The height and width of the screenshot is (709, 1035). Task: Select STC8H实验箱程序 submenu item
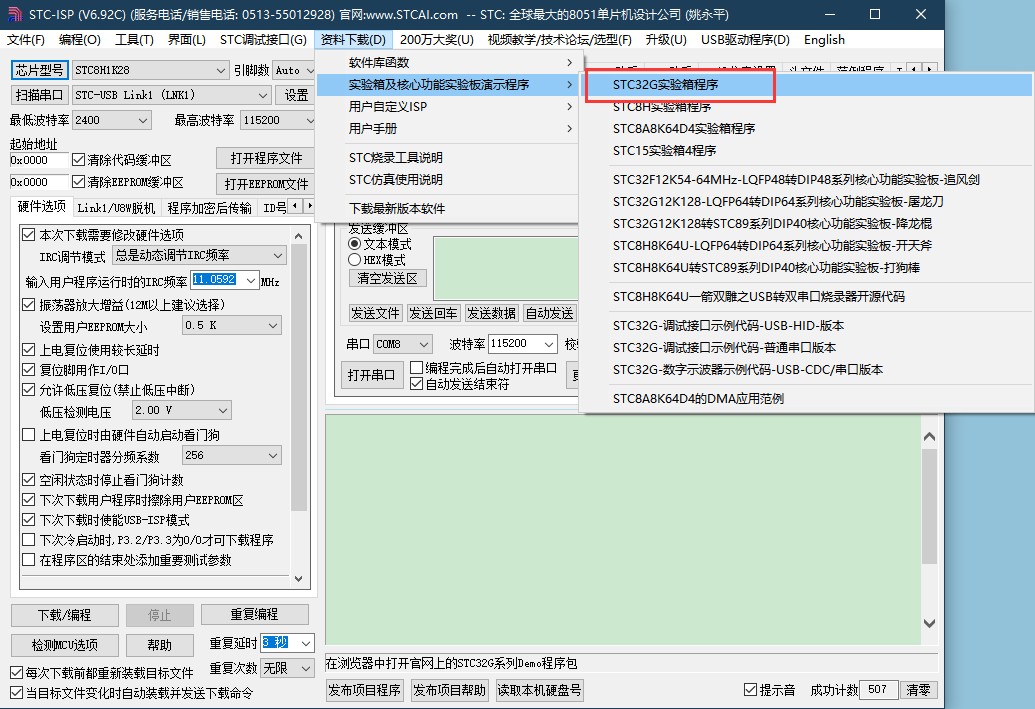point(807,106)
